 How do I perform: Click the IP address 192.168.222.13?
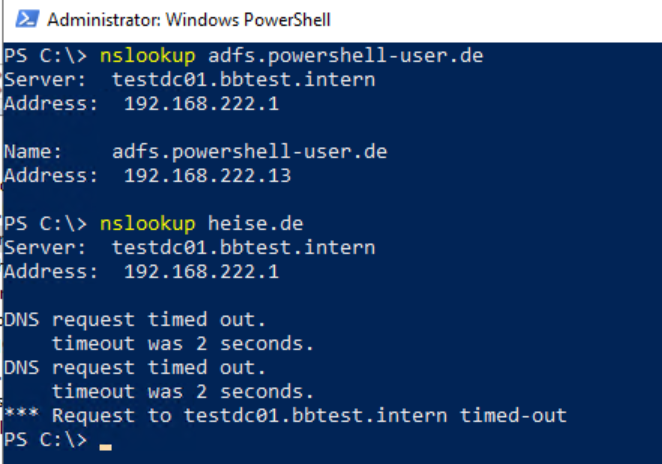click(207, 176)
